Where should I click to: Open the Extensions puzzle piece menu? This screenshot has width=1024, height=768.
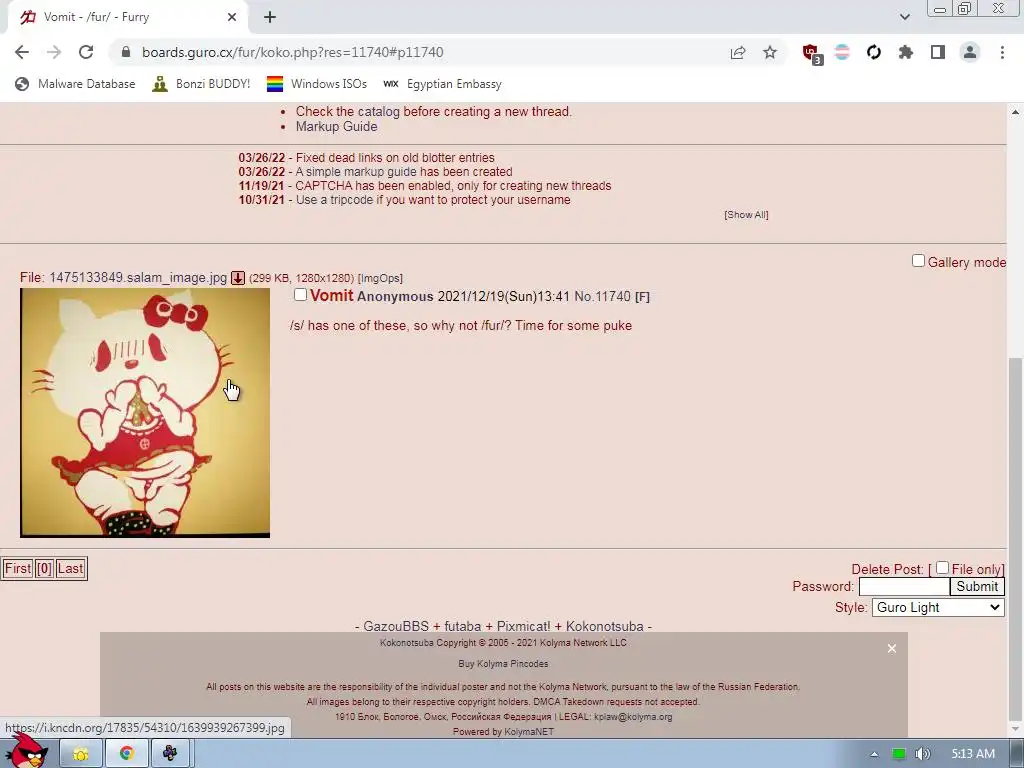point(906,52)
